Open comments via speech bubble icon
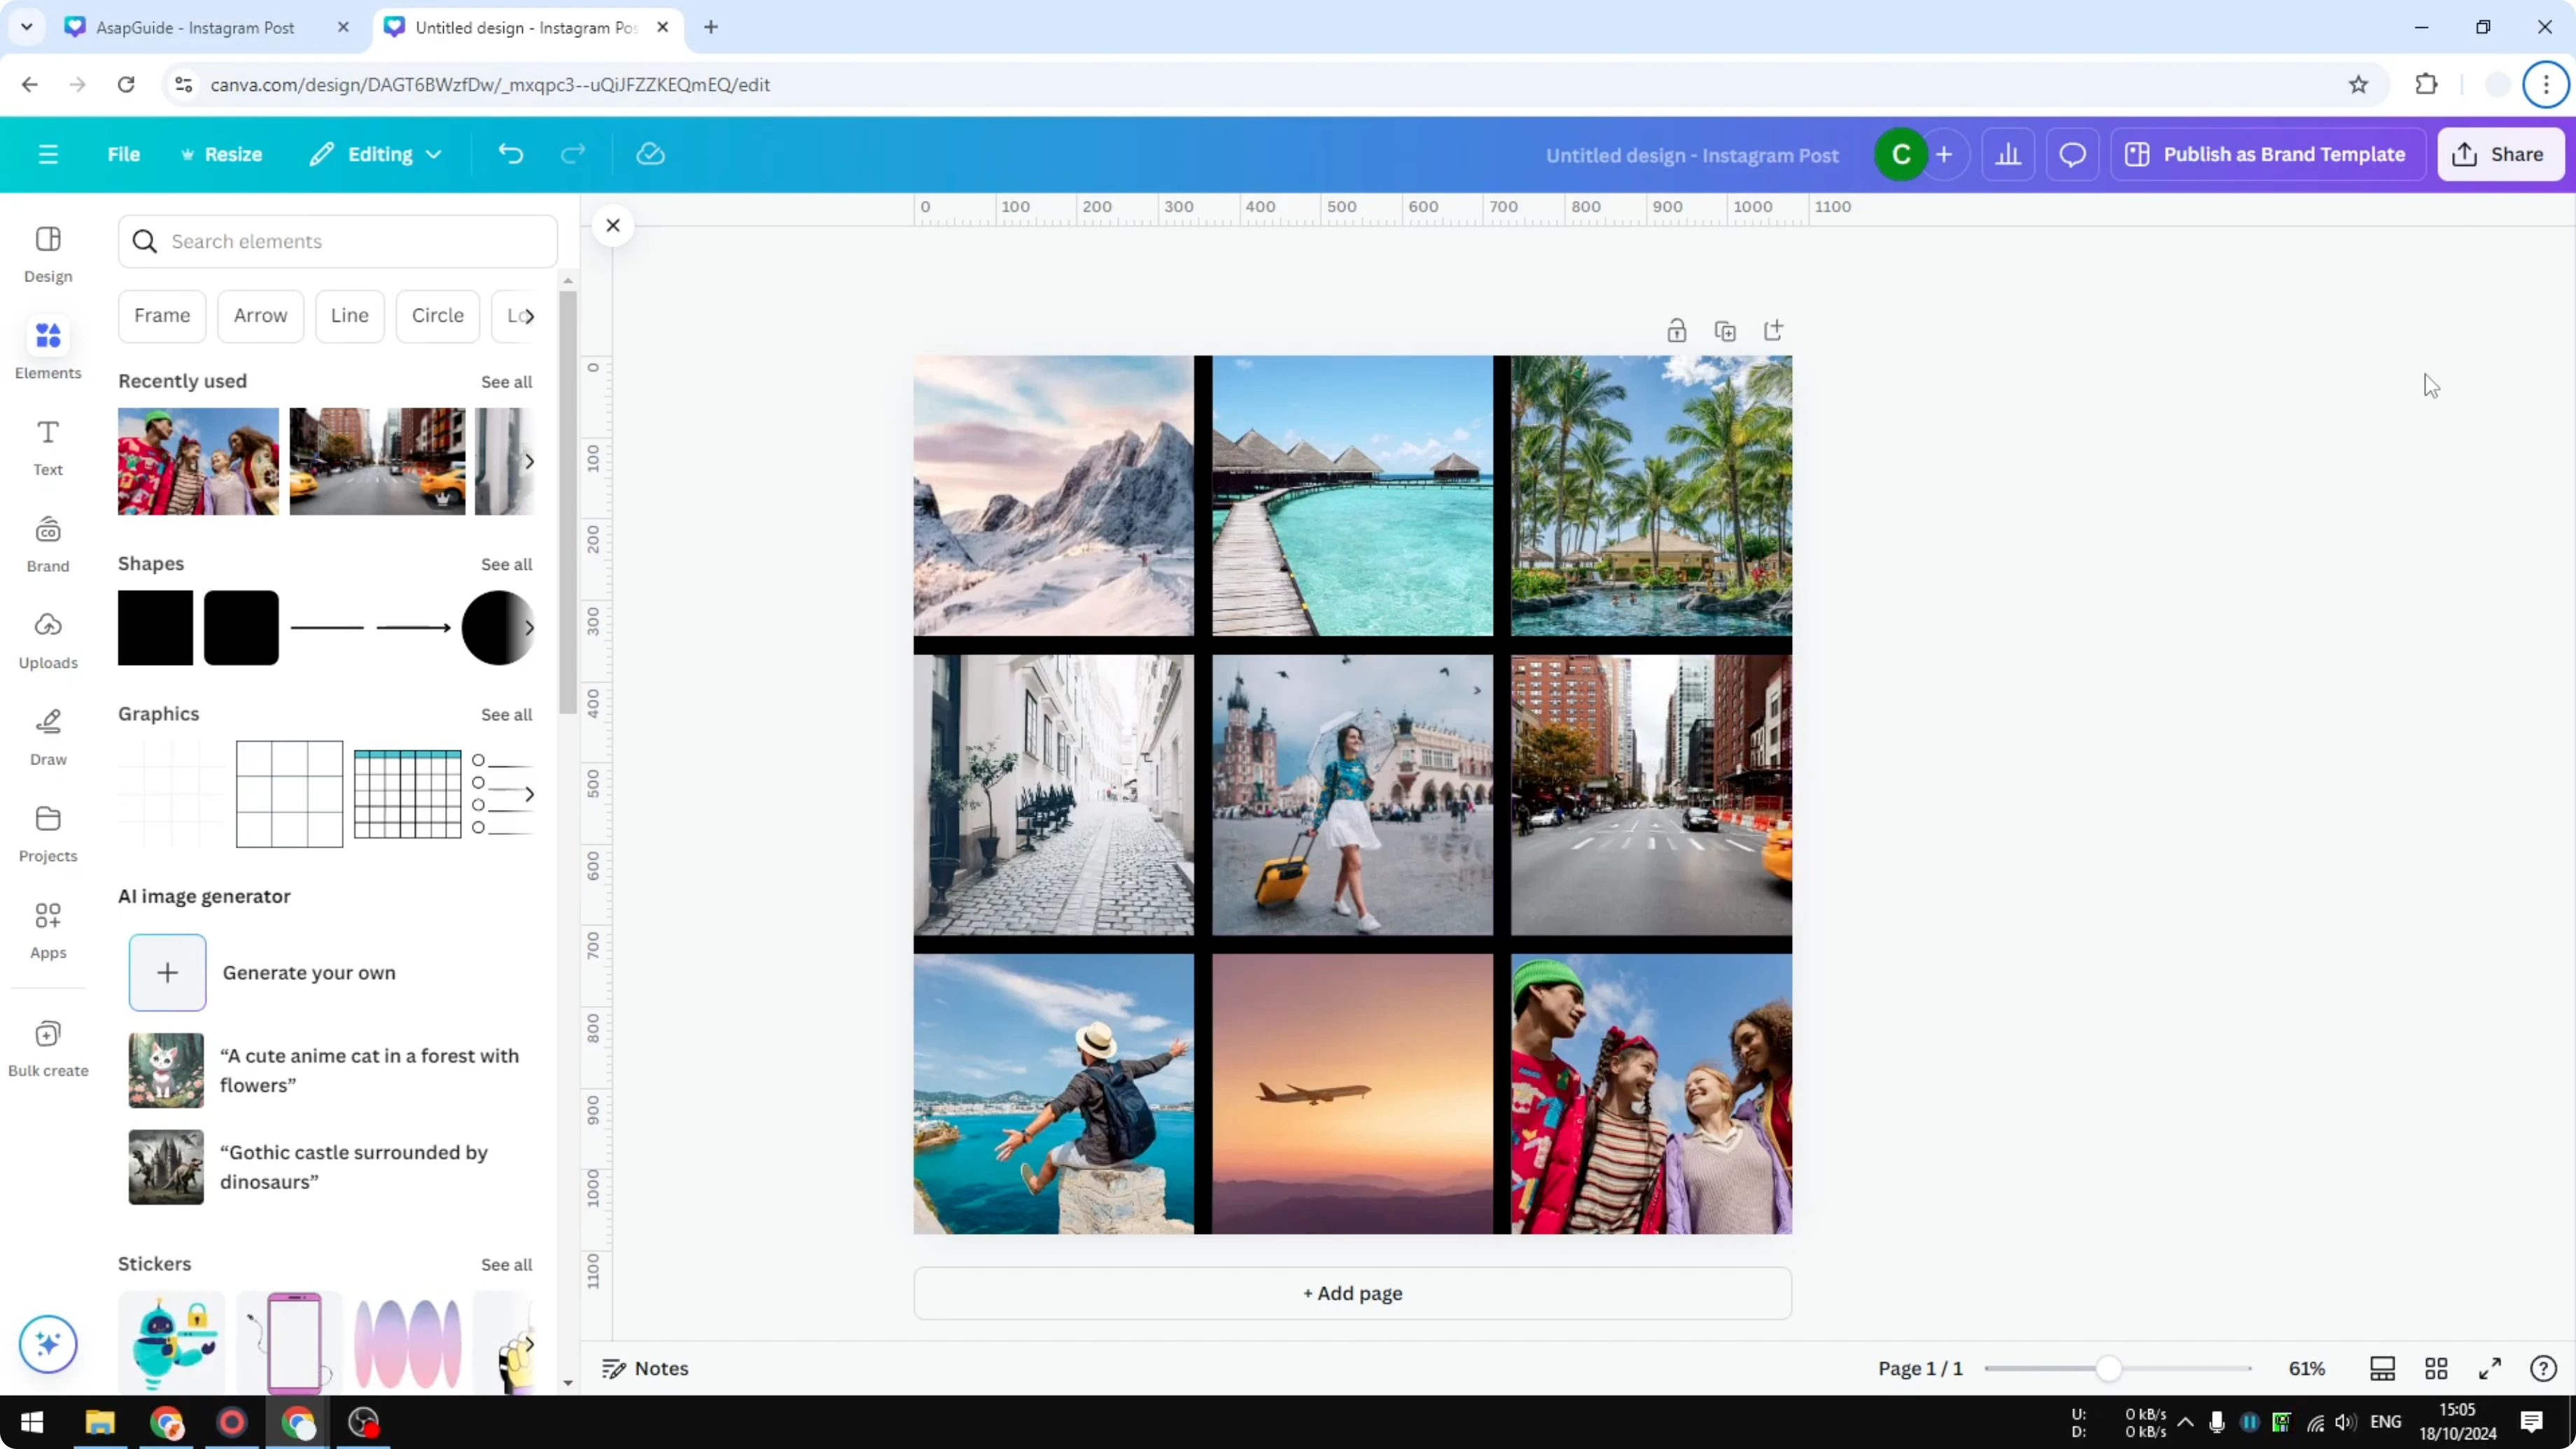The height and width of the screenshot is (1449, 2576). [x=2071, y=154]
